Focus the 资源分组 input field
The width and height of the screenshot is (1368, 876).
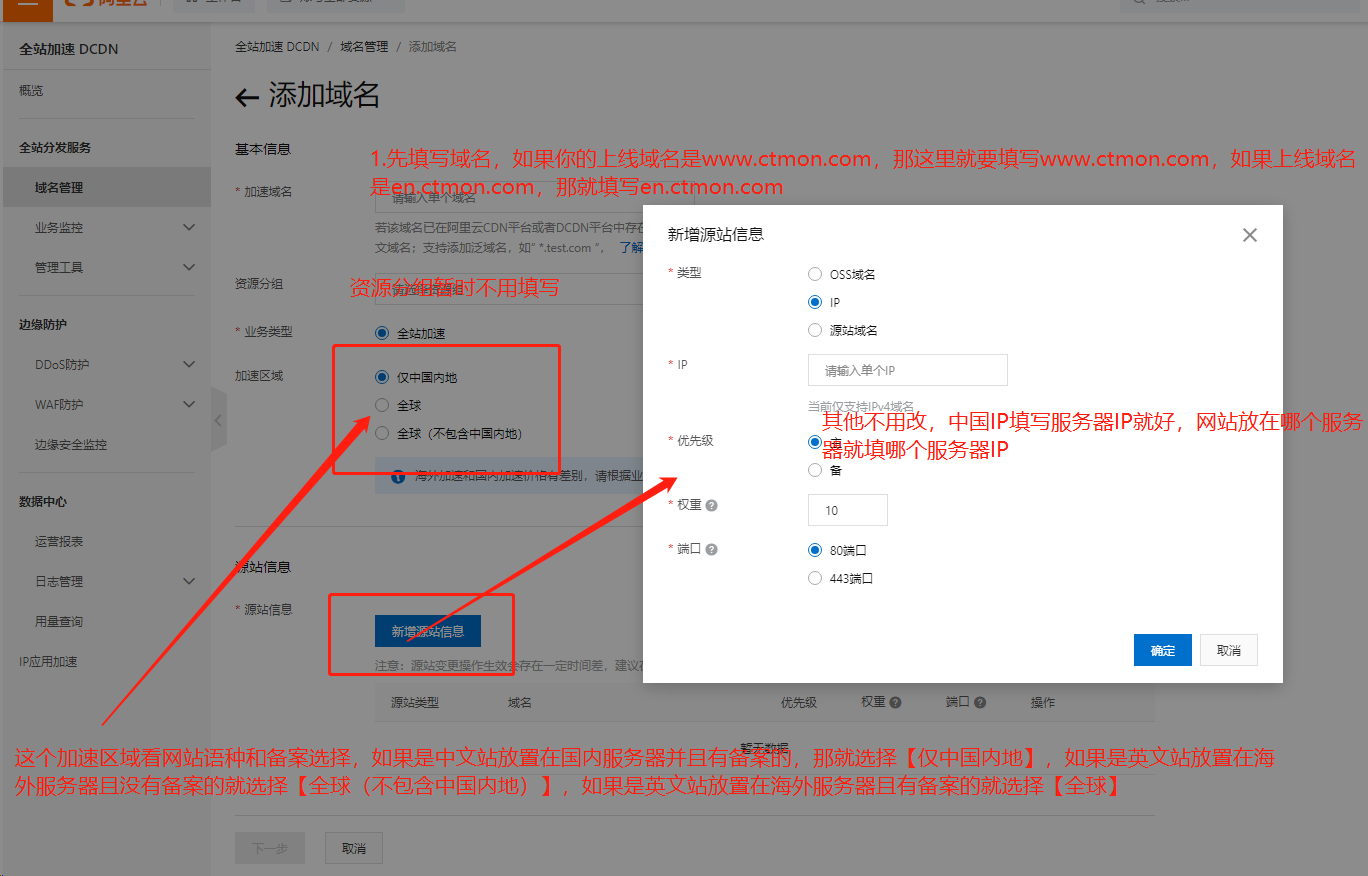coord(508,289)
